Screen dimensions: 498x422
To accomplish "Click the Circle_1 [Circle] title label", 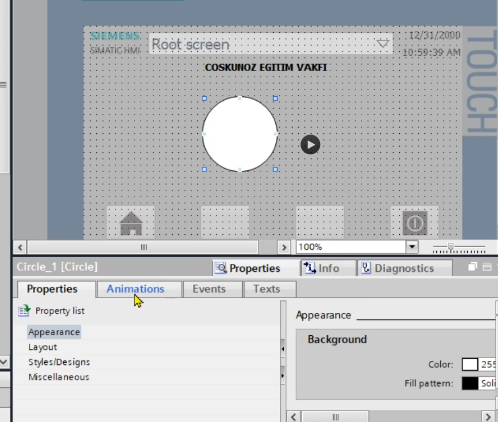I will pos(57,267).
